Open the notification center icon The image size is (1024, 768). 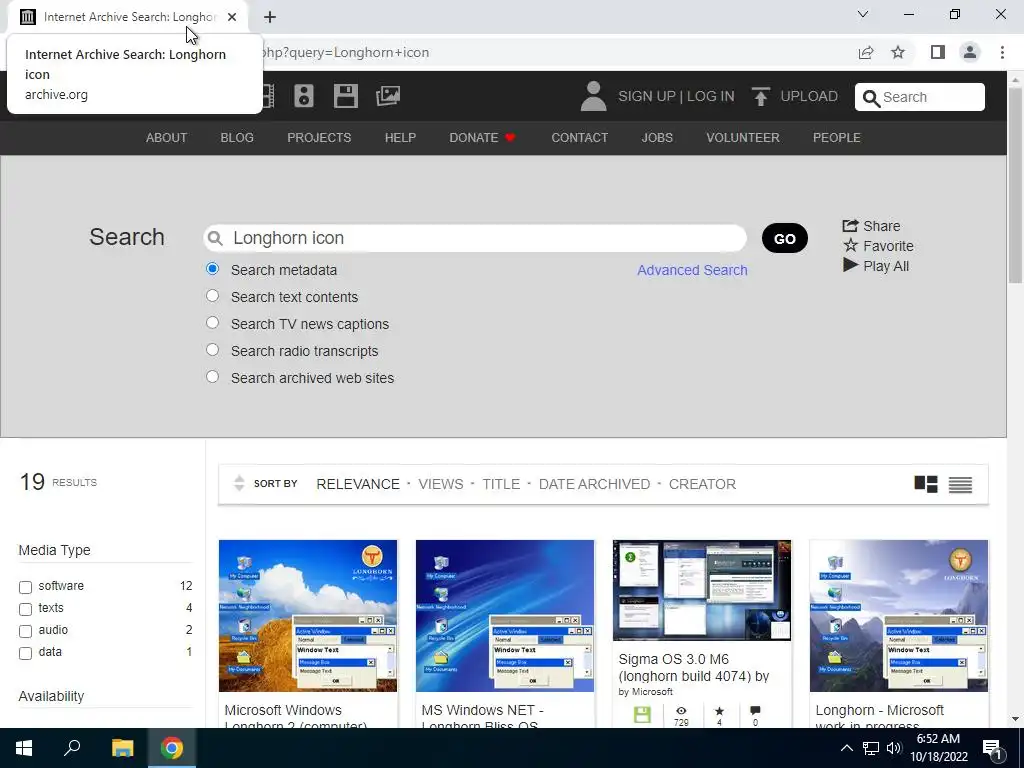[992, 748]
